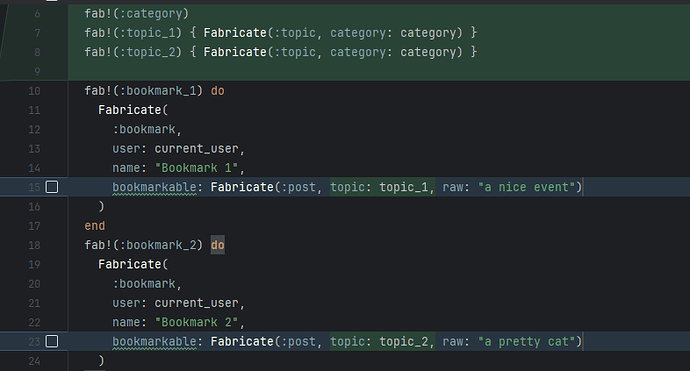Select gutter line number 8
Viewport: 690px width, 371px height.
point(37,52)
